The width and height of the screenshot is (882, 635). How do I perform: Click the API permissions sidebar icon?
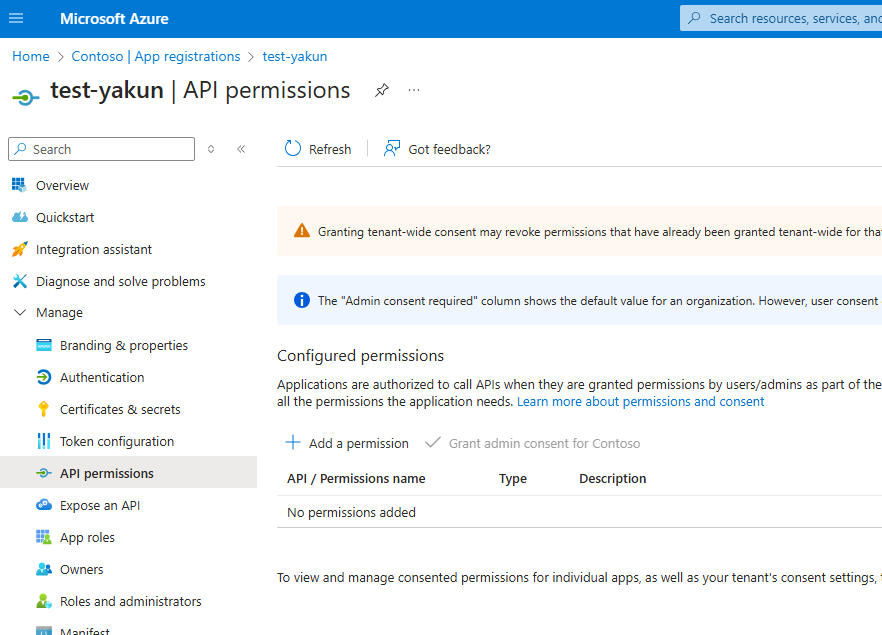(x=44, y=474)
